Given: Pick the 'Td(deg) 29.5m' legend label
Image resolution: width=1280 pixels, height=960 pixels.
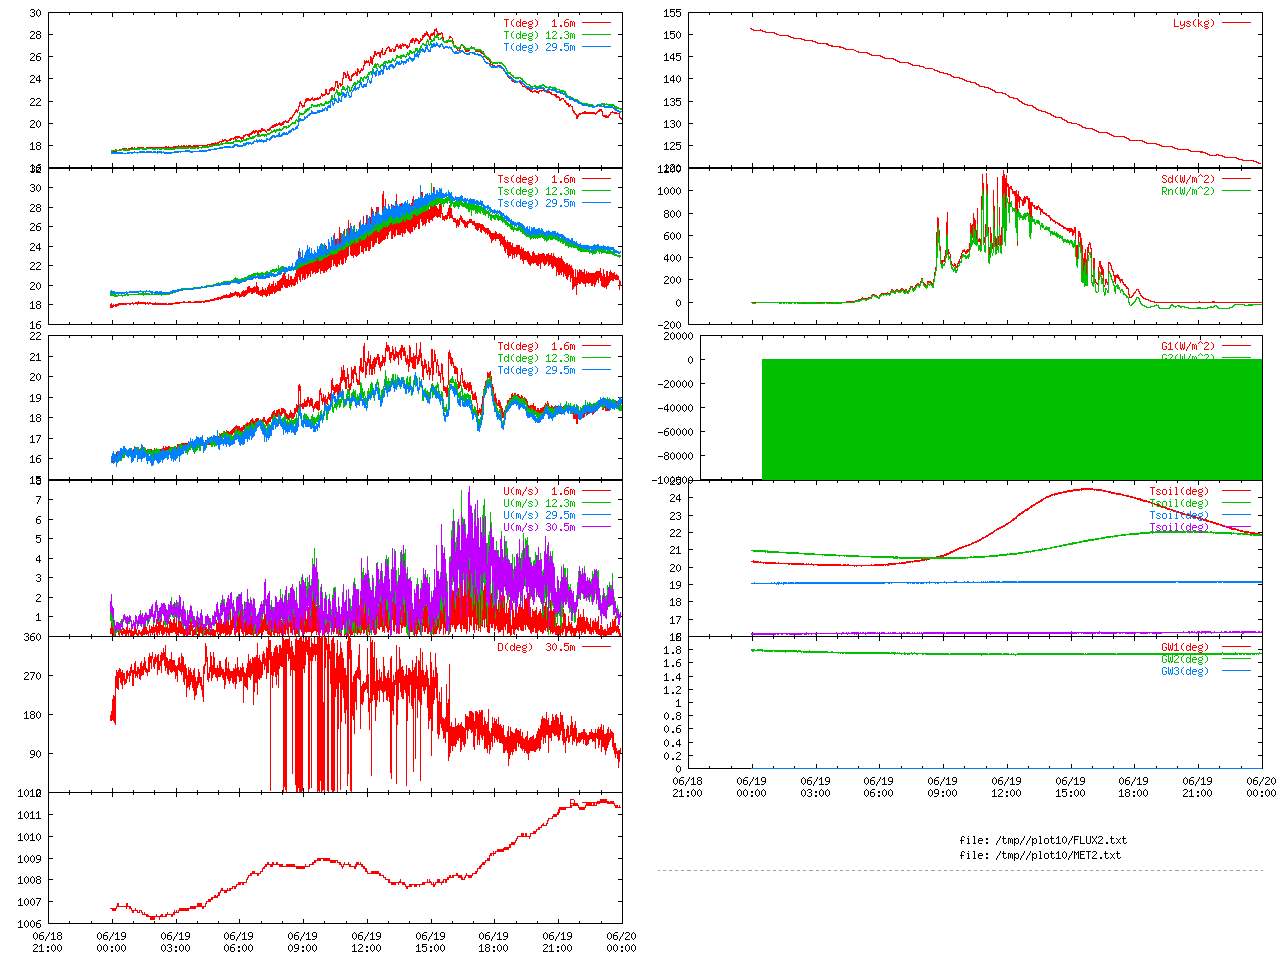Looking at the screenshot, I should (536, 371).
